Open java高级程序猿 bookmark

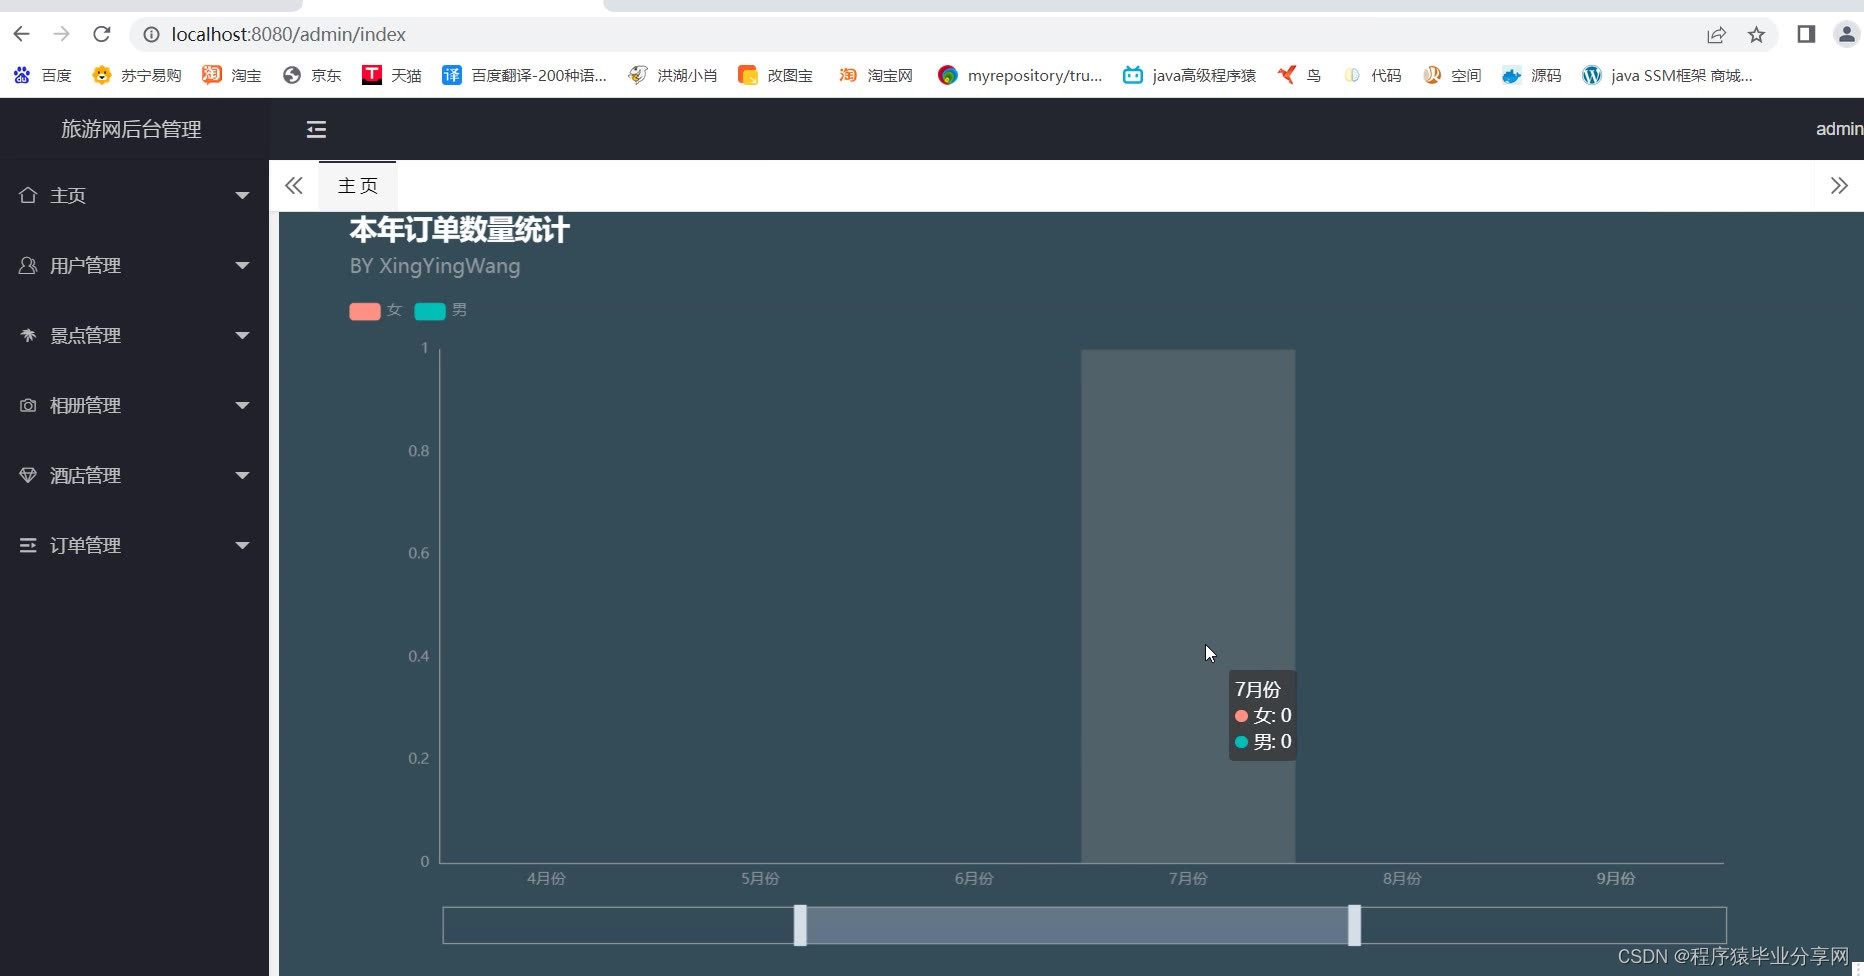1189,75
